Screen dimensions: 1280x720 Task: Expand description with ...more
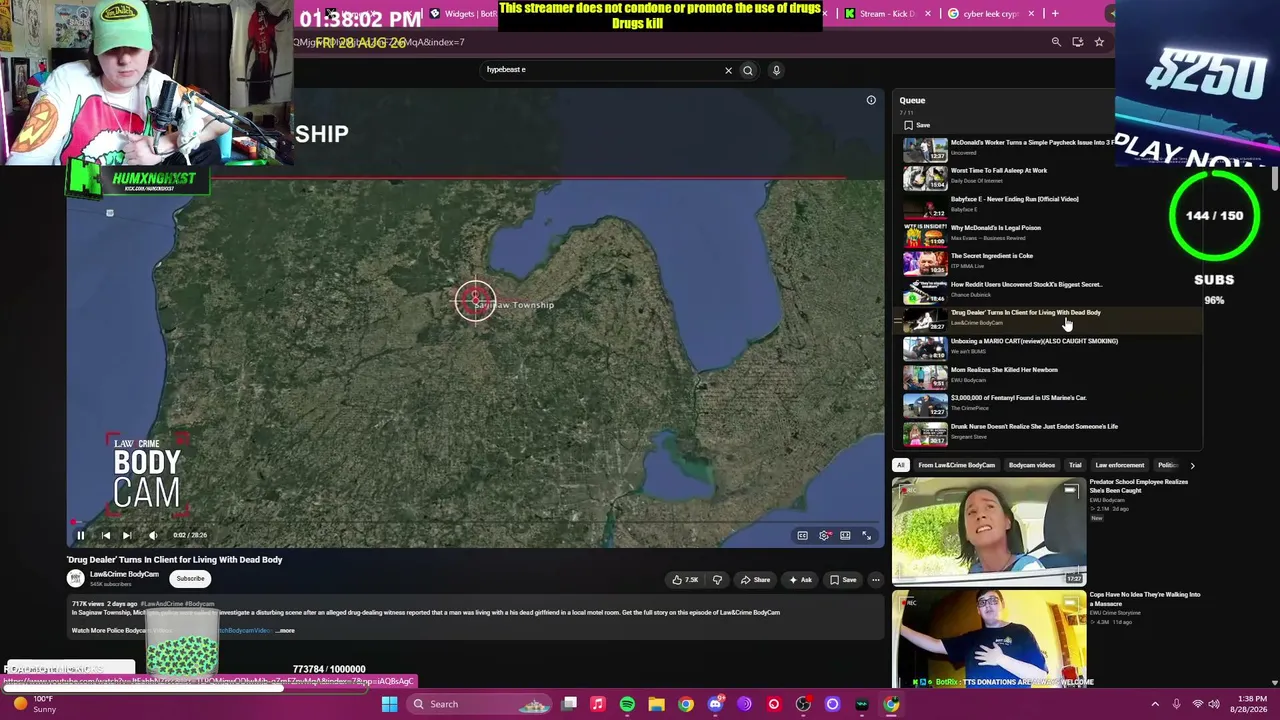(x=285, y=631)
